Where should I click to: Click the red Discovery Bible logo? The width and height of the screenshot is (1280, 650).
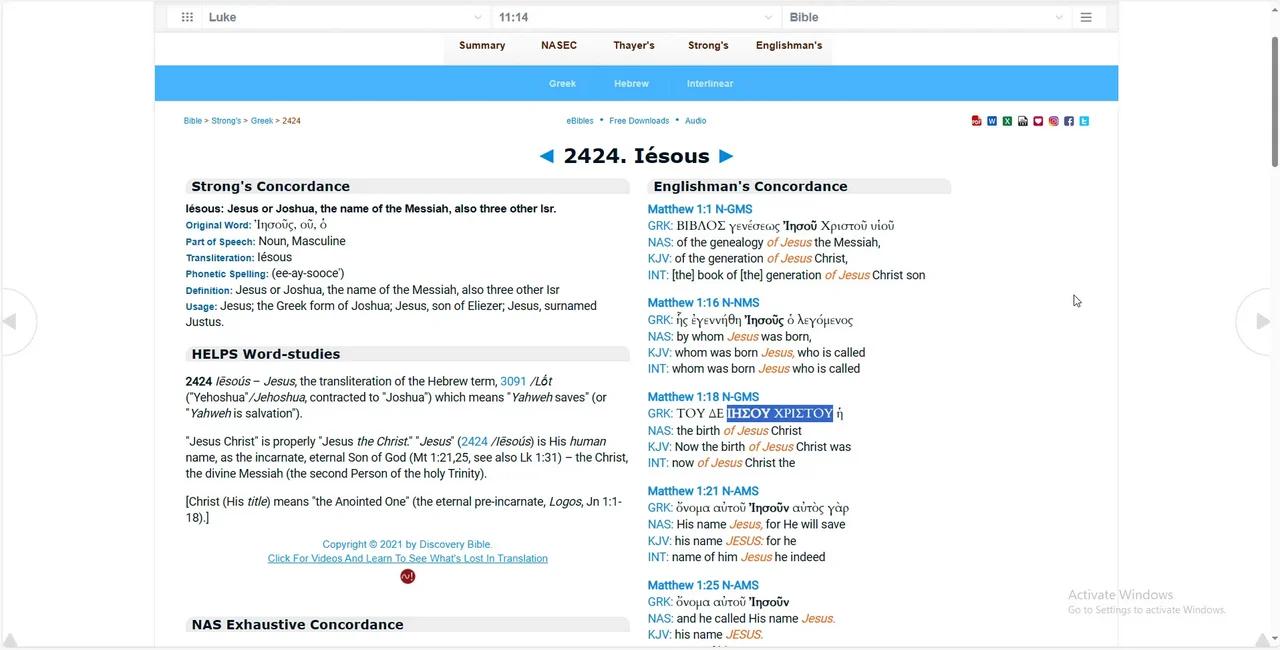pos(407,576)
